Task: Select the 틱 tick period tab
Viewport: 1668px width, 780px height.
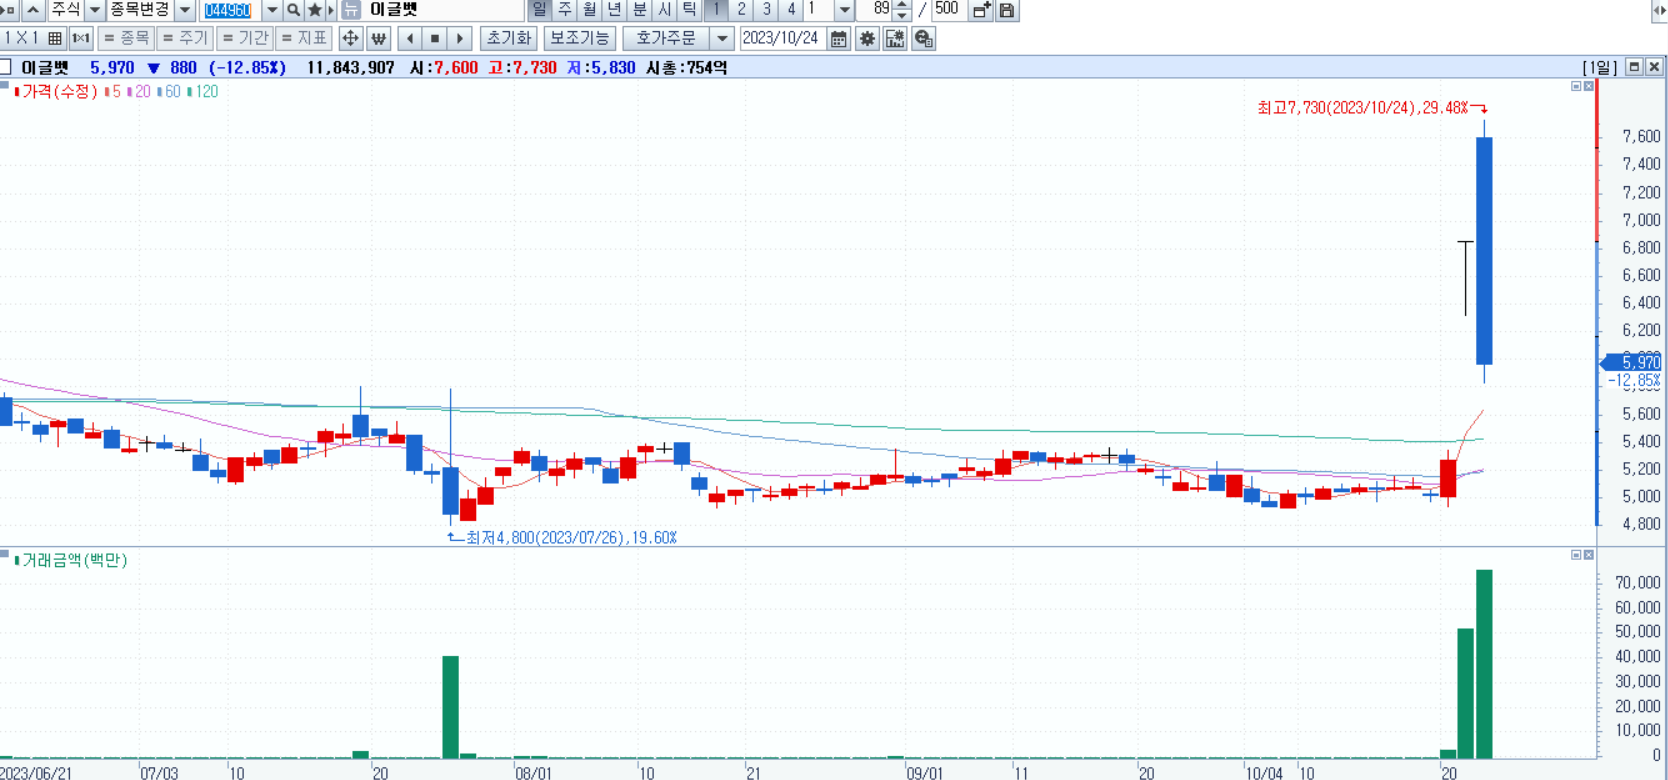Action: click(x=690, y=10)
